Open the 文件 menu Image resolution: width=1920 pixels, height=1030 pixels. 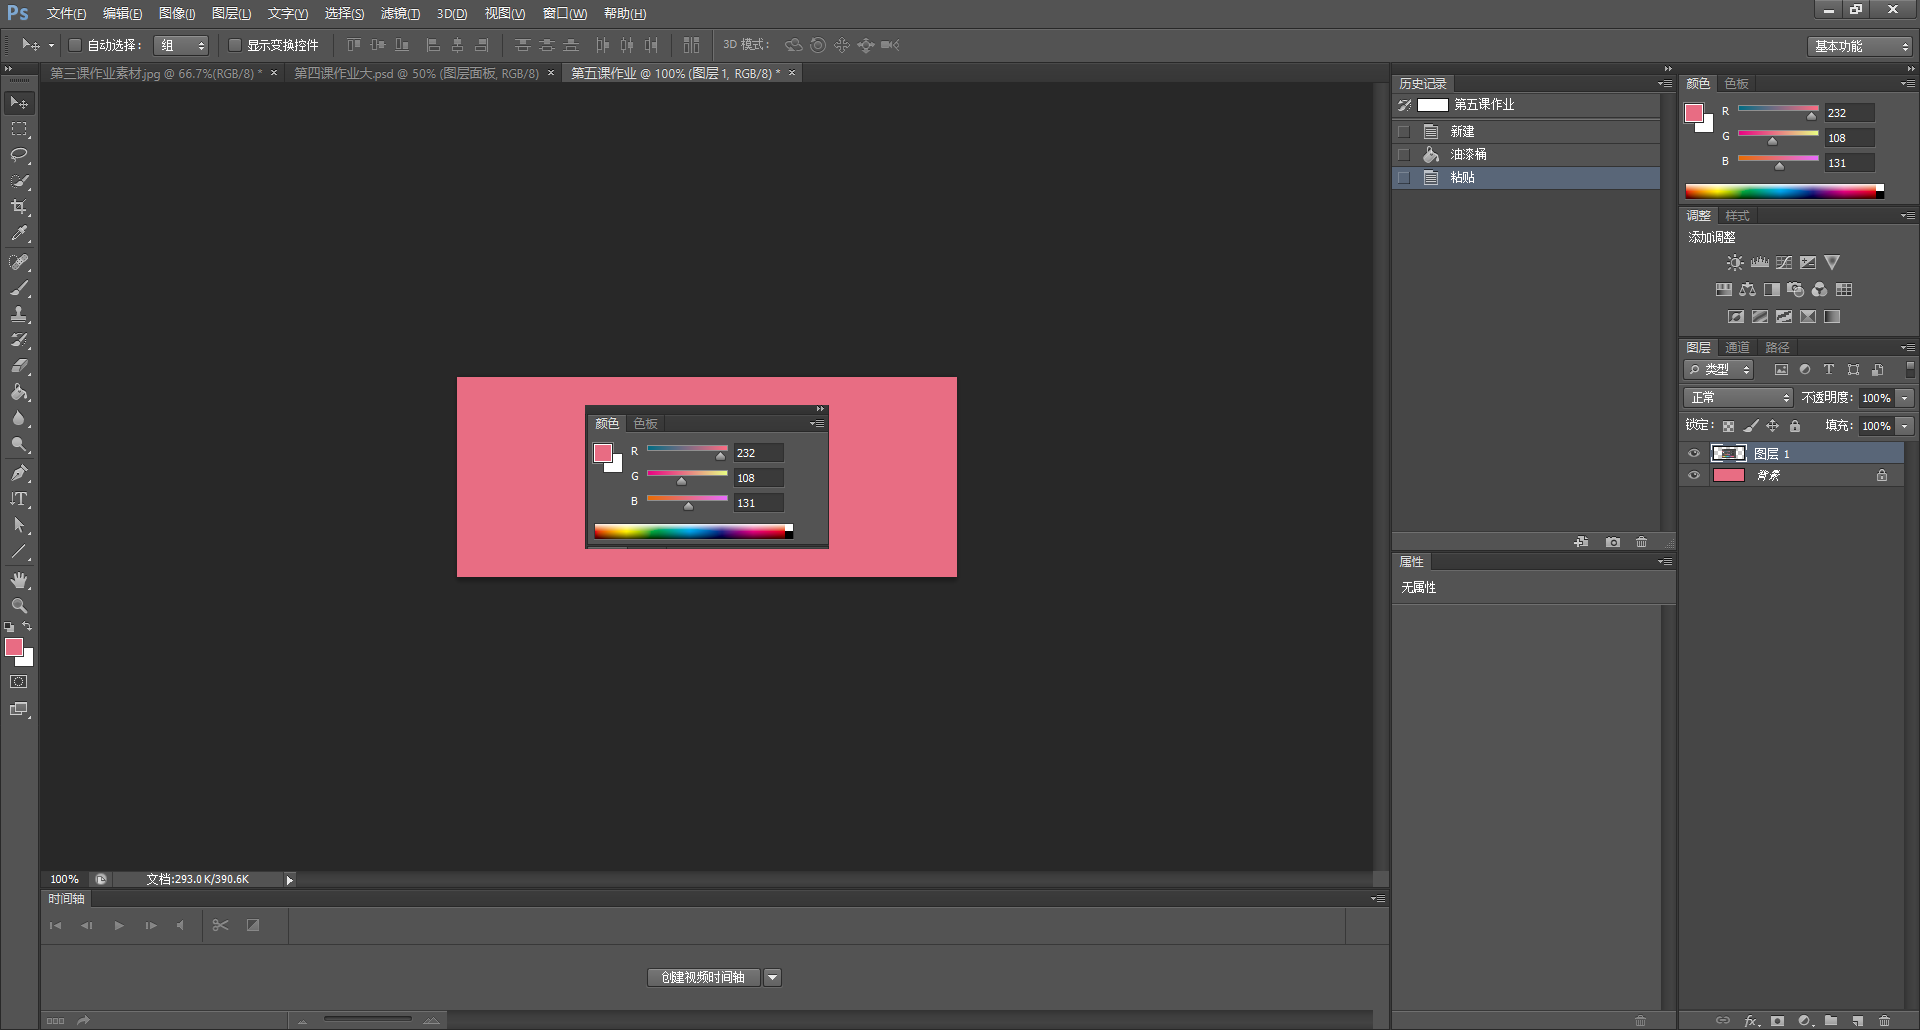(x=66, y=14)
